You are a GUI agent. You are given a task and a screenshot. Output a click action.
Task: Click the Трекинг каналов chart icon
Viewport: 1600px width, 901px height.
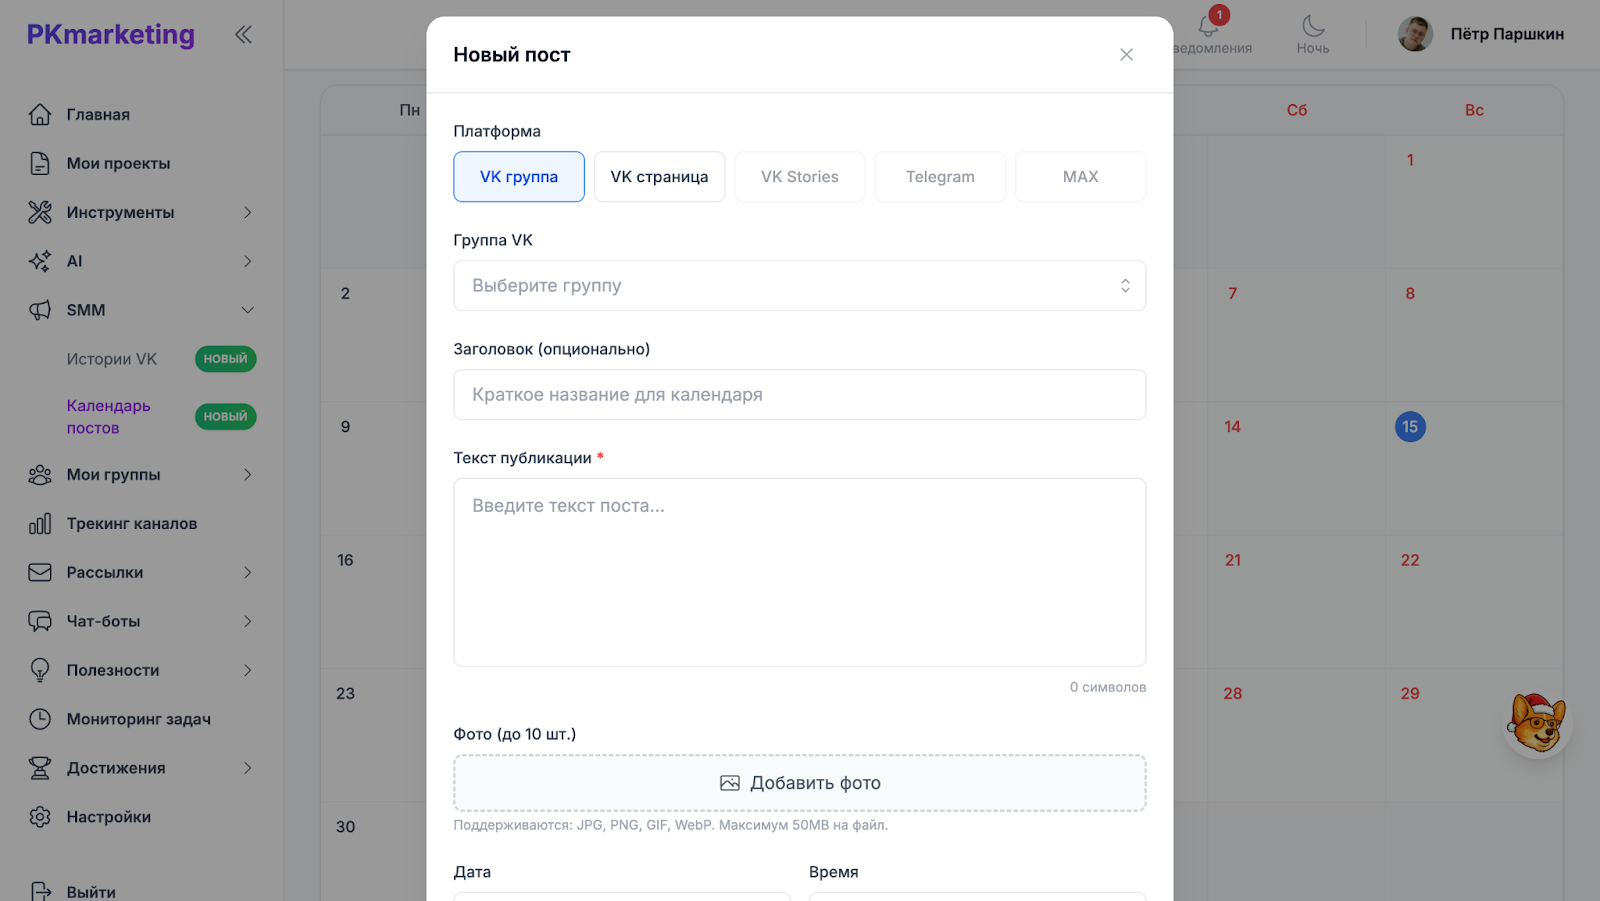tap(40, 524)
